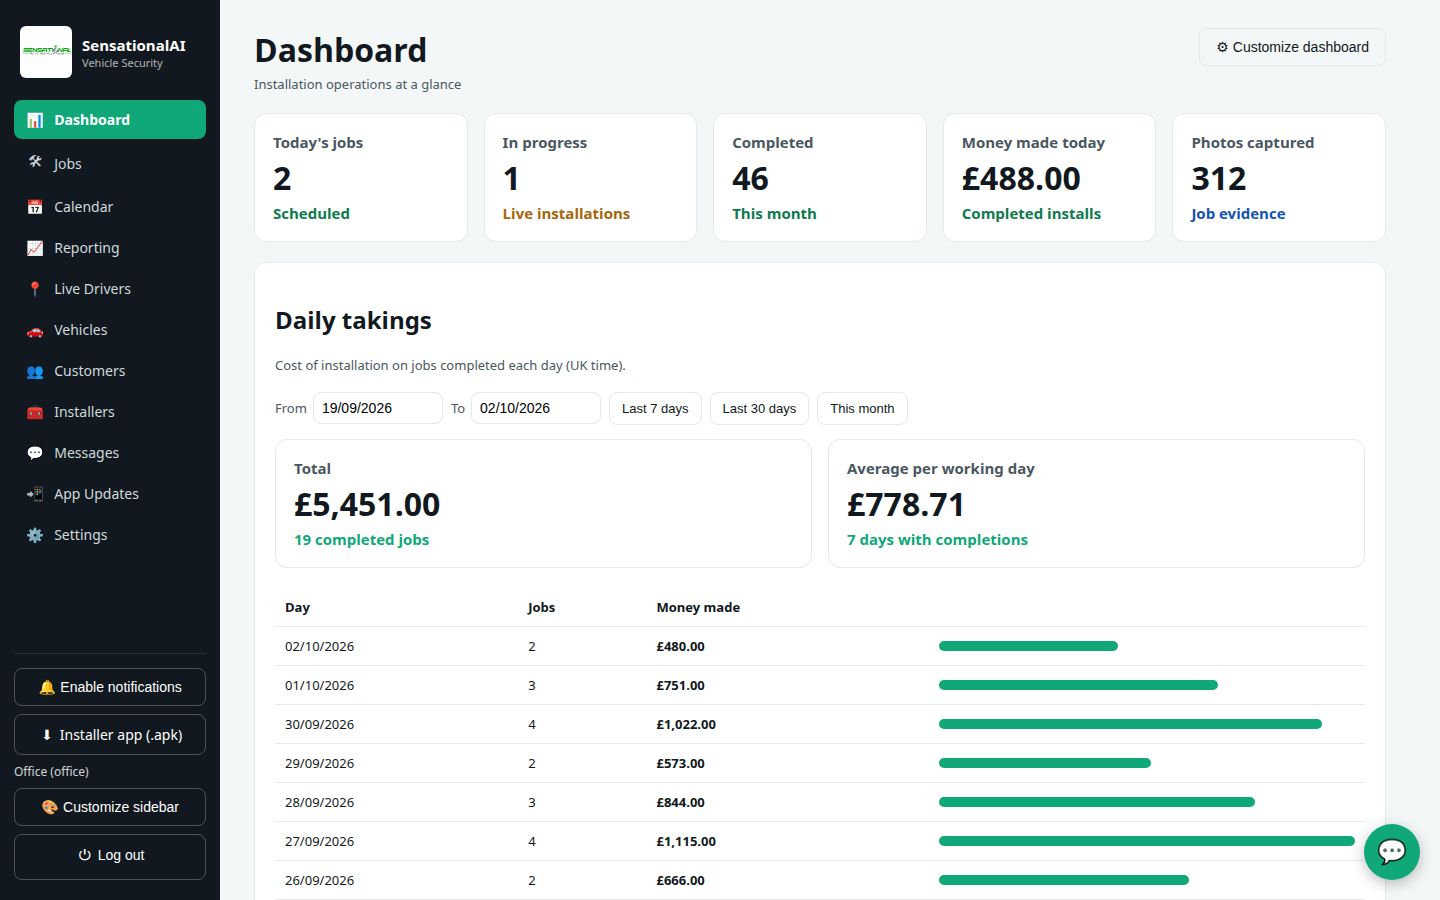Click the Vehicles car icon
The height and width of the screenshot is (900, 1440).
(35, 330)
